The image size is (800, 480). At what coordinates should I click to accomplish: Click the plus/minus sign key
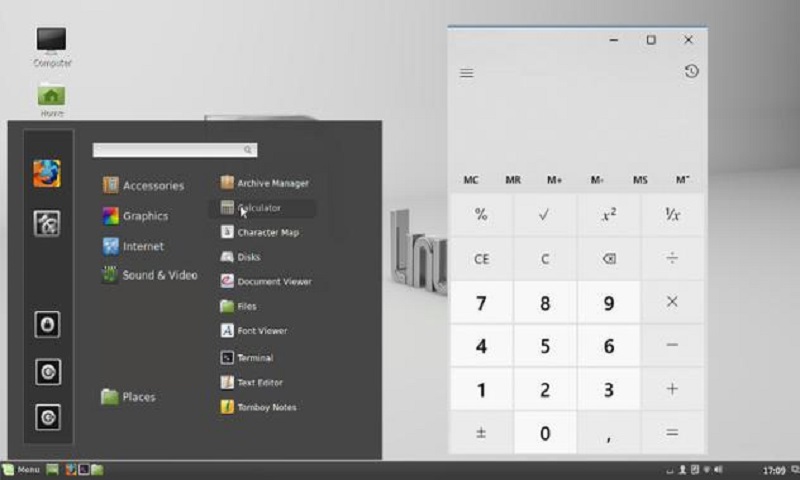[x=481, y=433]
